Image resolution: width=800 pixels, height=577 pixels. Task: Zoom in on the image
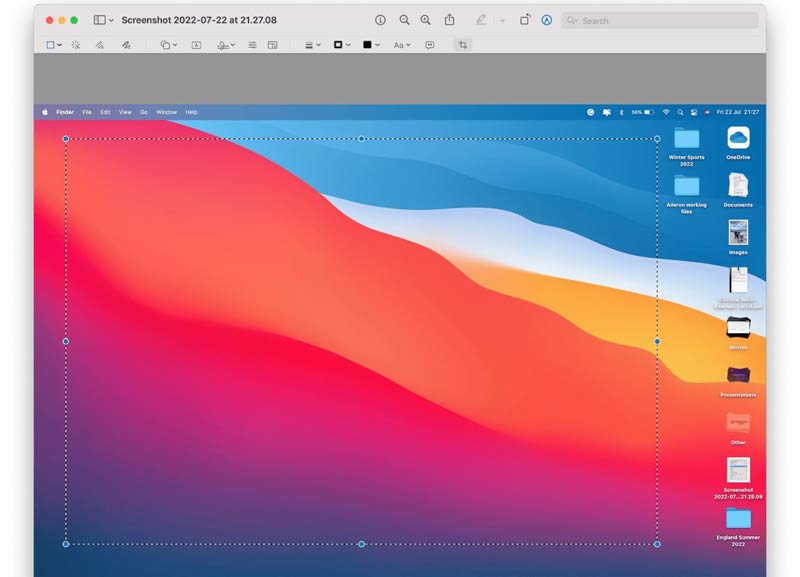[426, 20]
